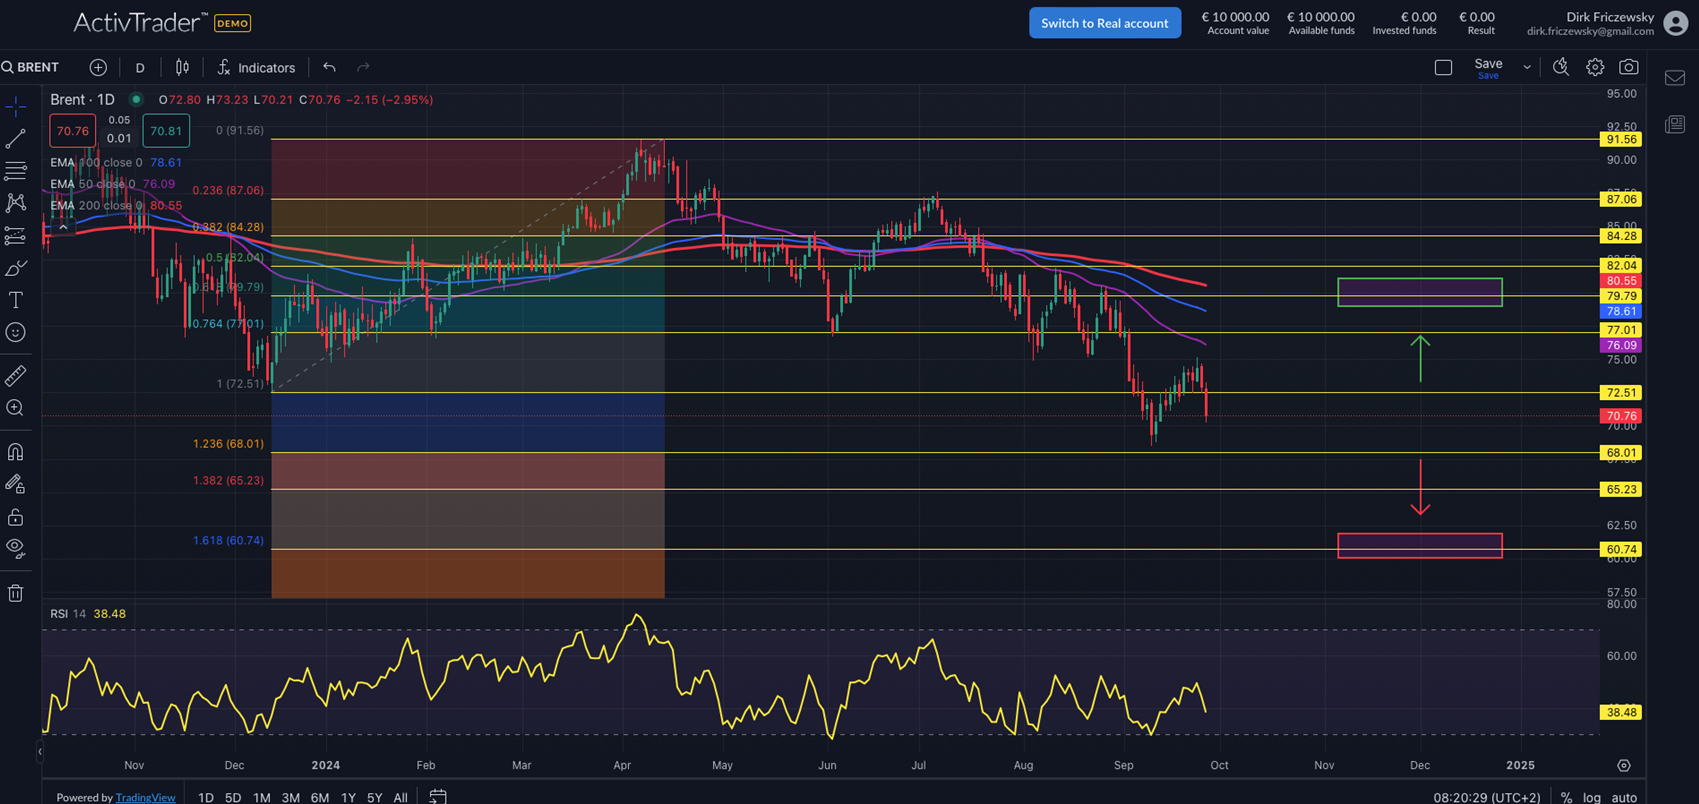This screenshot has height=804, width=1699.
Task: Click Switch to Real account button
Action: point(1104,23)
